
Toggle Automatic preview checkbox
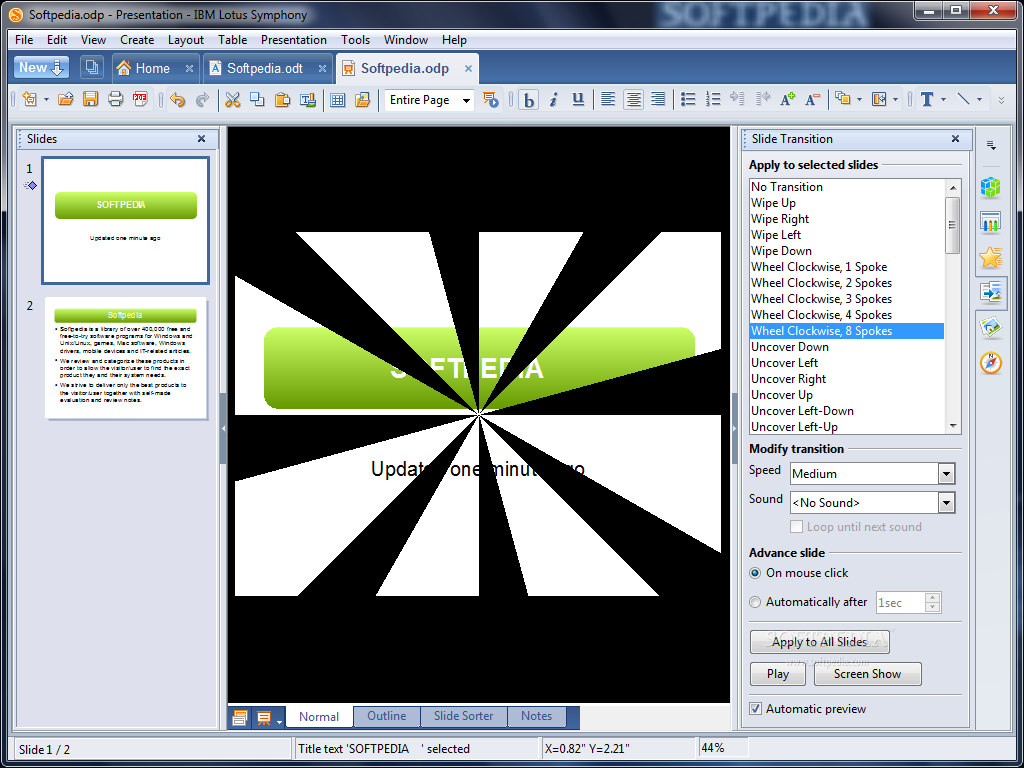pyautogui.click(x=756, y=709)
